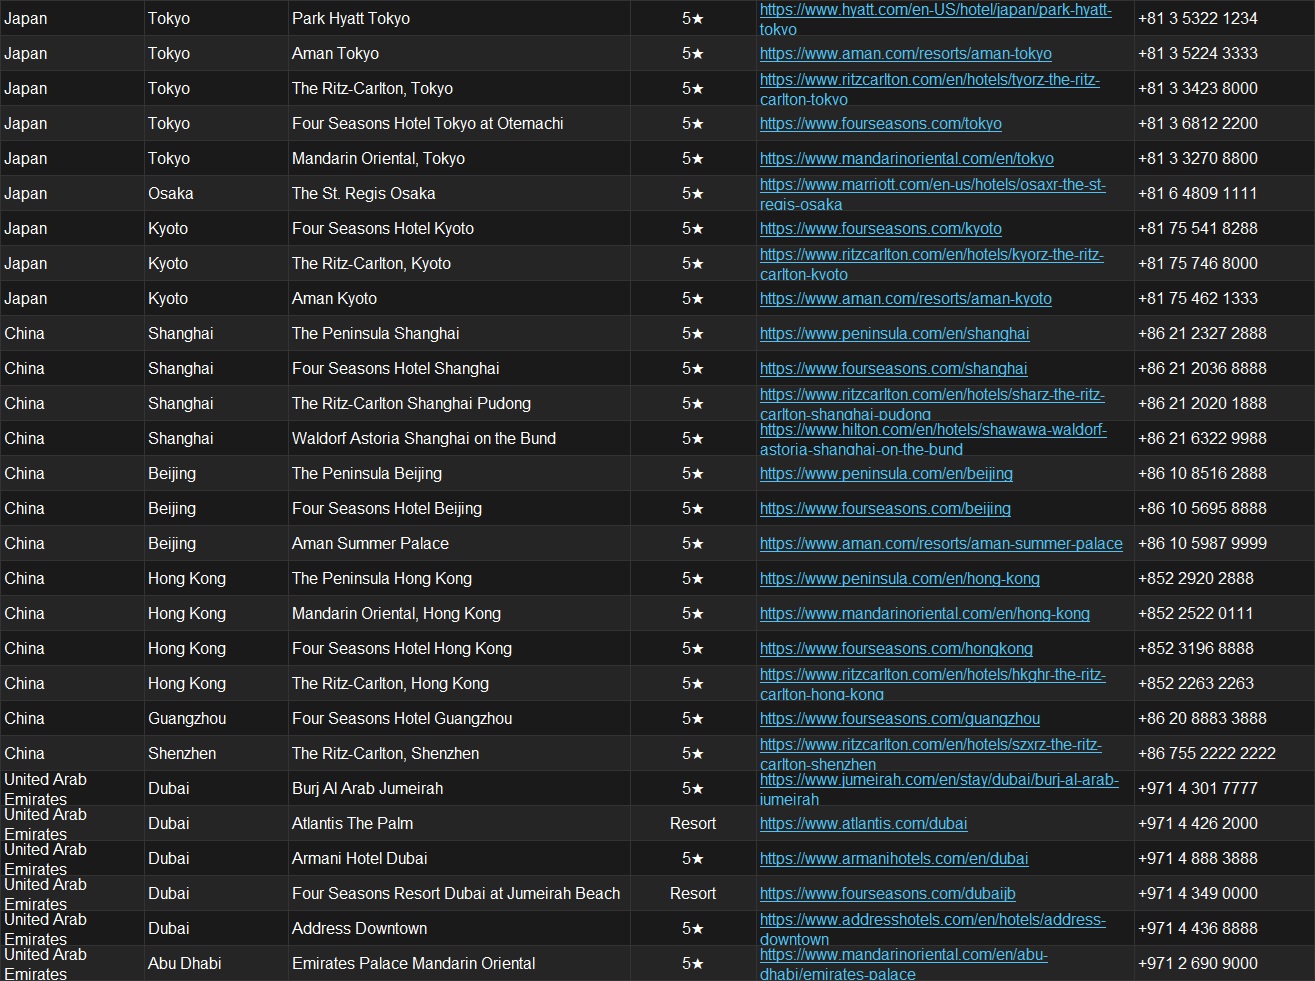Visit the peninsula.com/en/beijing link
Viewport: 1315px width, 981px height.
tap(886, 474)
